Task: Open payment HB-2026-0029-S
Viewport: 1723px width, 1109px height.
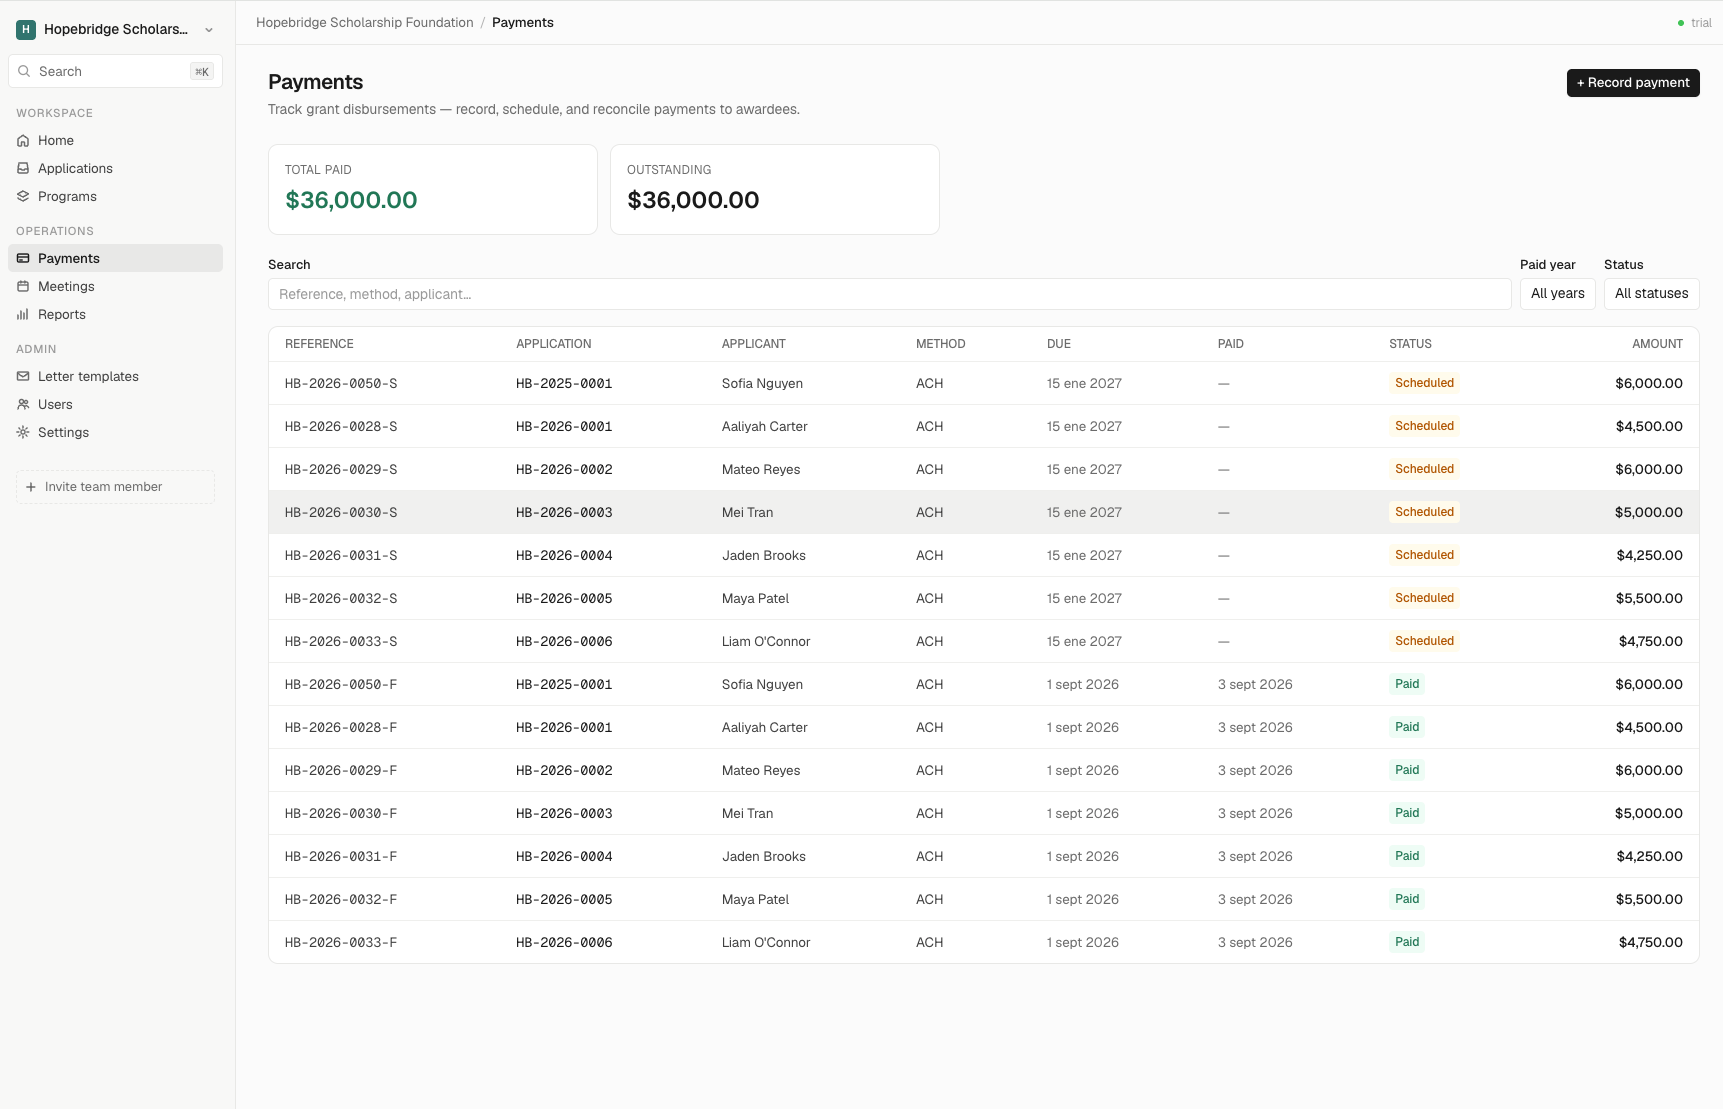Action: (x=341, y=470)
